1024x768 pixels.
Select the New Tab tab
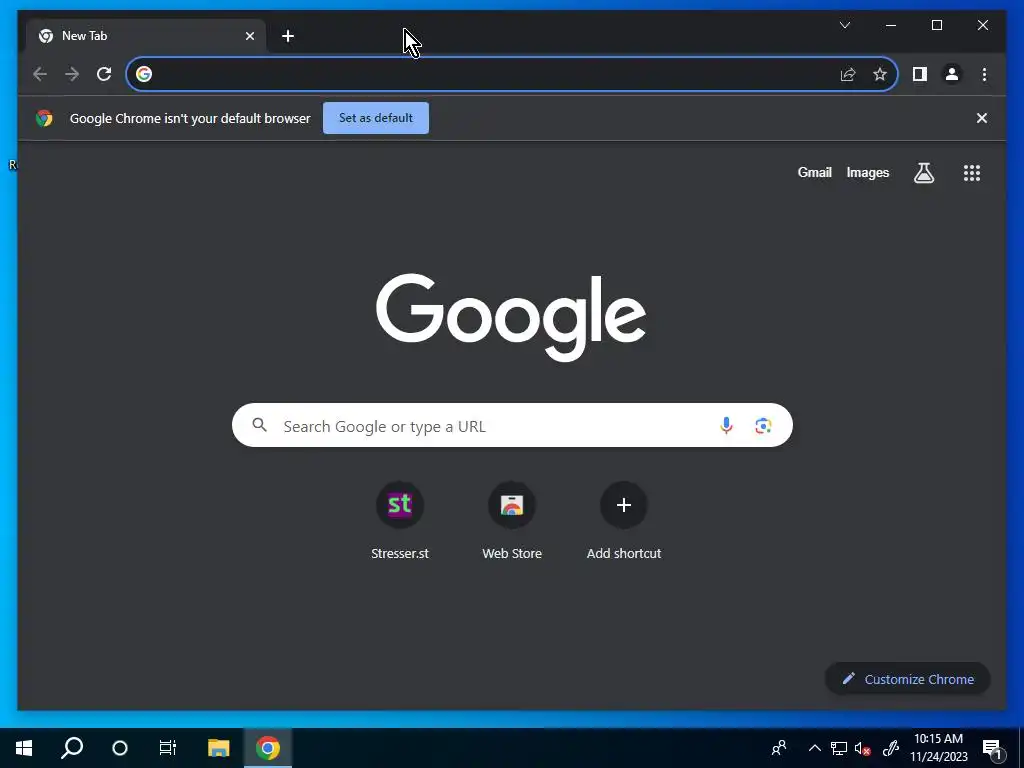pos(146,36)
